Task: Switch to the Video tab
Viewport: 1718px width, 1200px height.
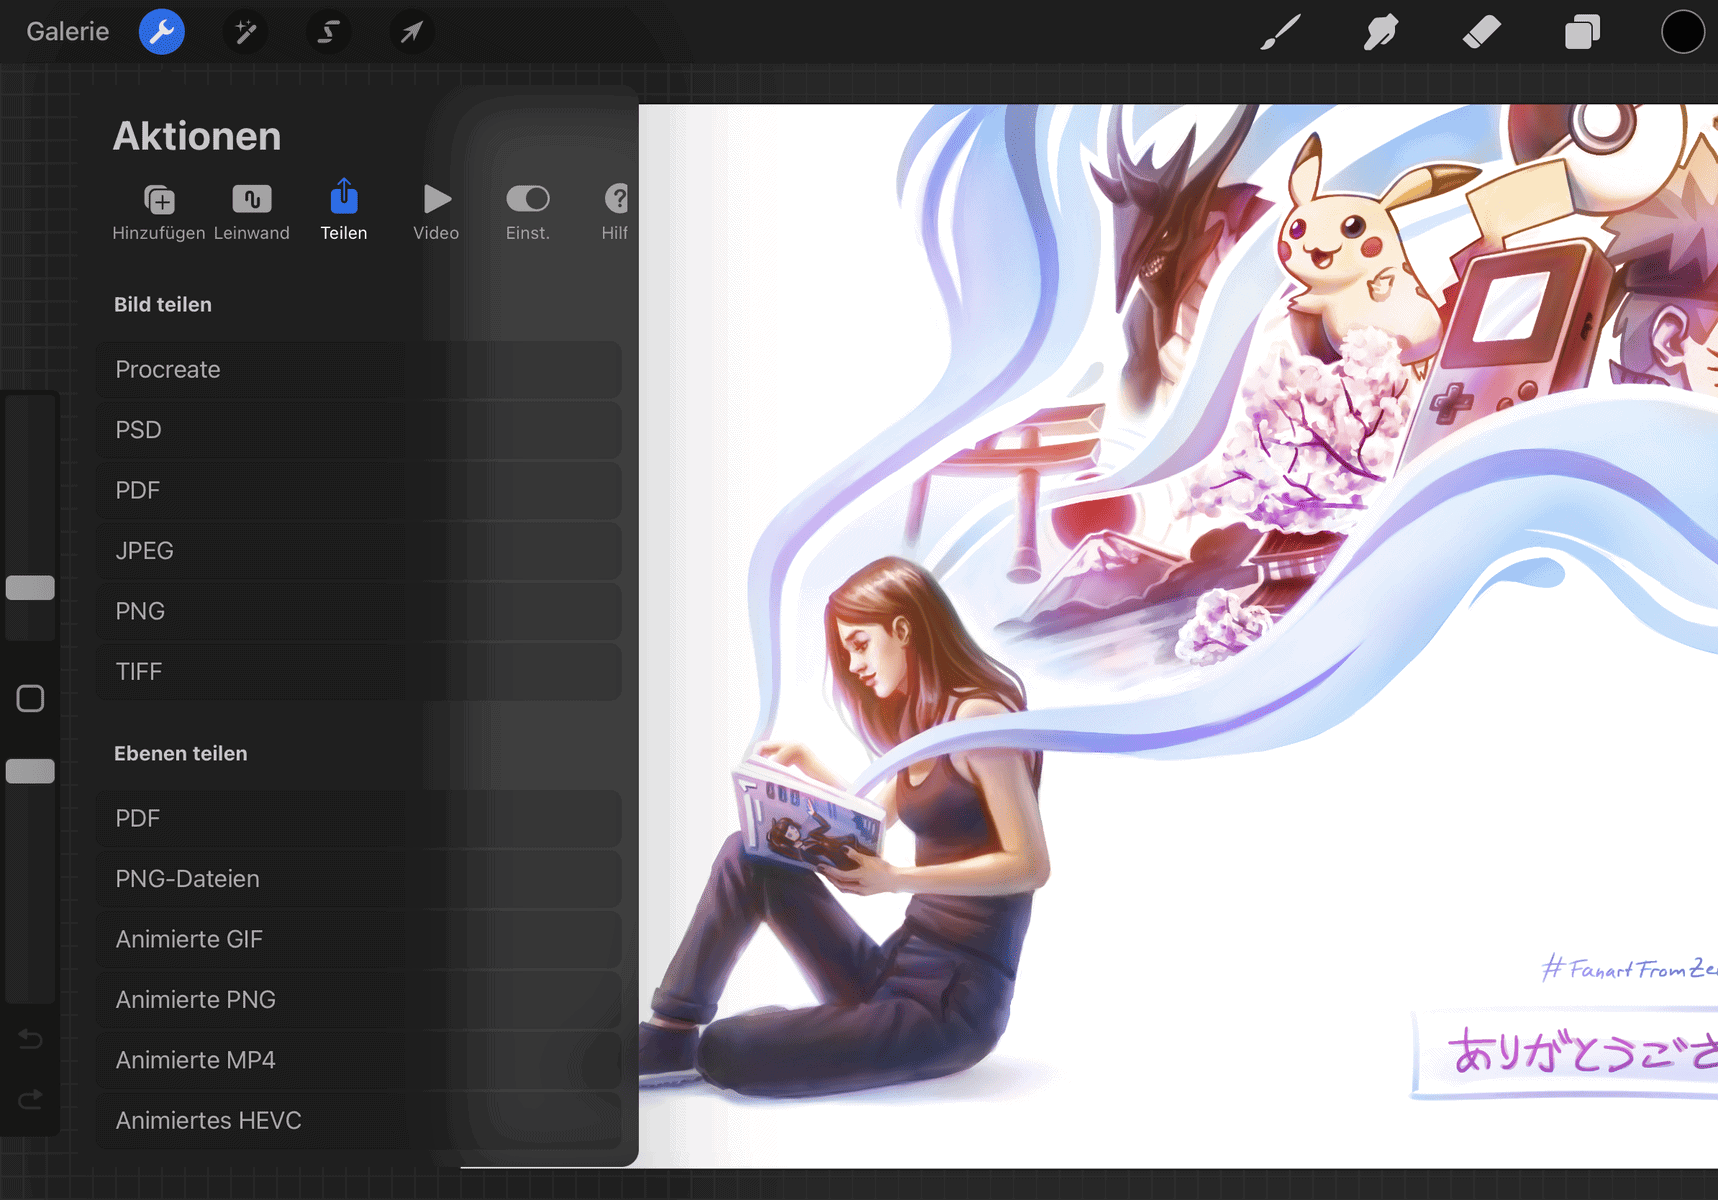Action: (436, 211)
